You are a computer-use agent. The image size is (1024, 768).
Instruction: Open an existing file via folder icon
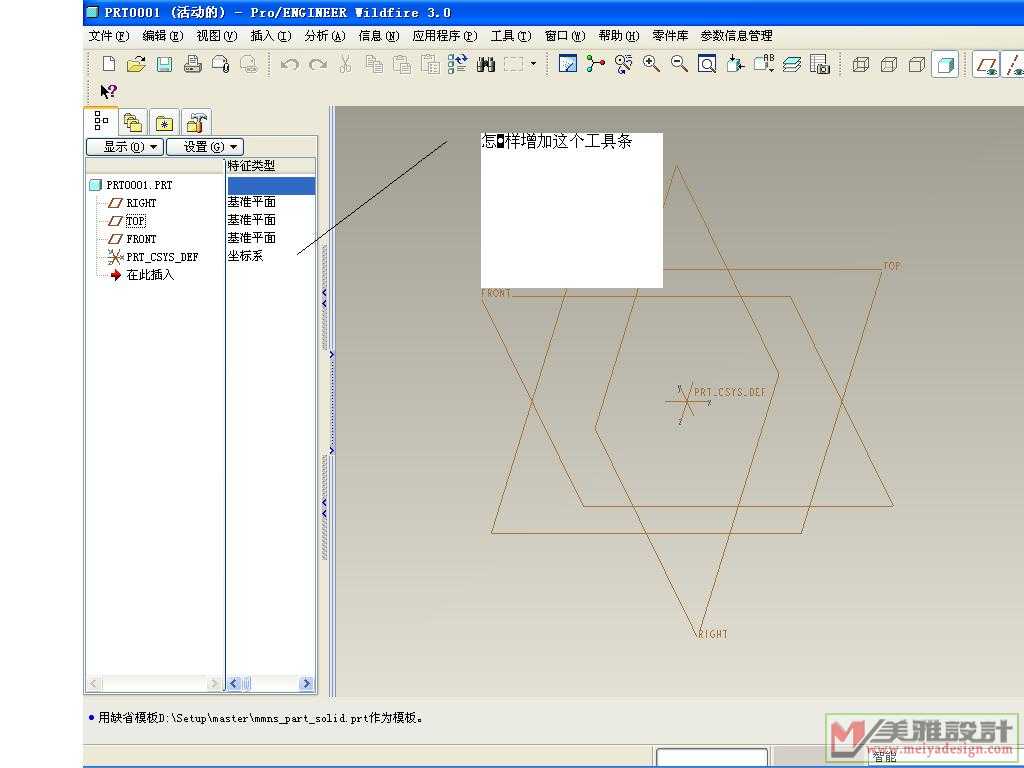coord(136,64)
